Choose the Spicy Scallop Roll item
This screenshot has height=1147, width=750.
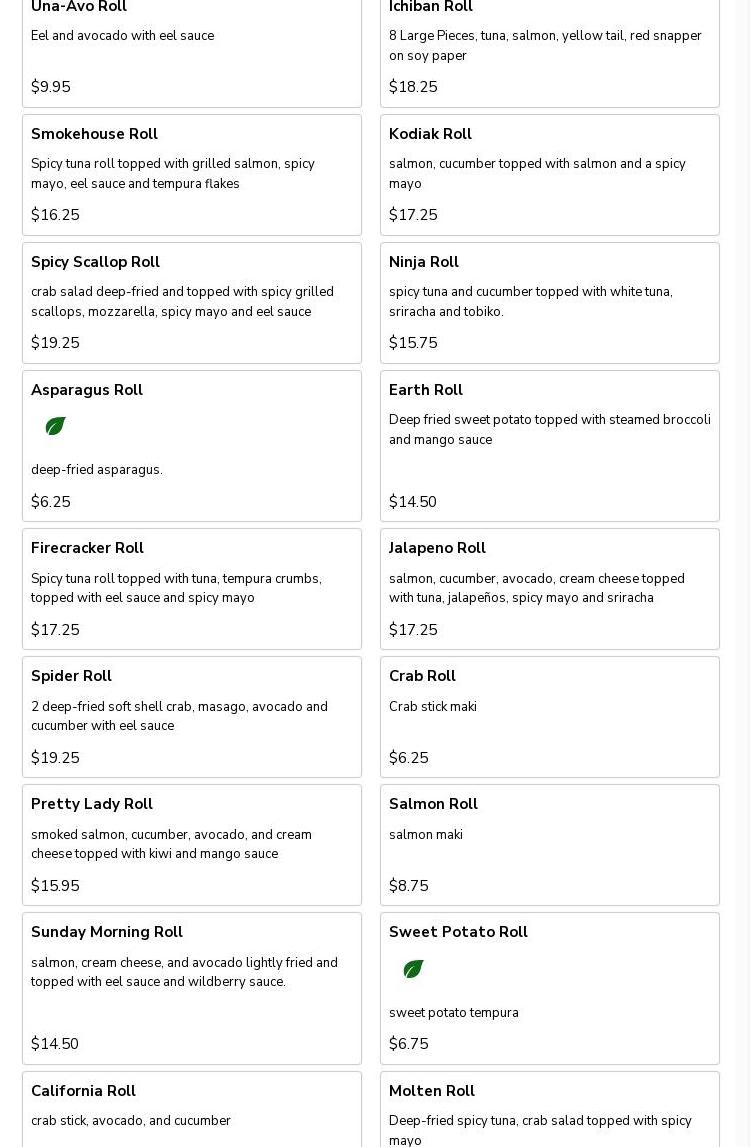[x=192, y=303]
